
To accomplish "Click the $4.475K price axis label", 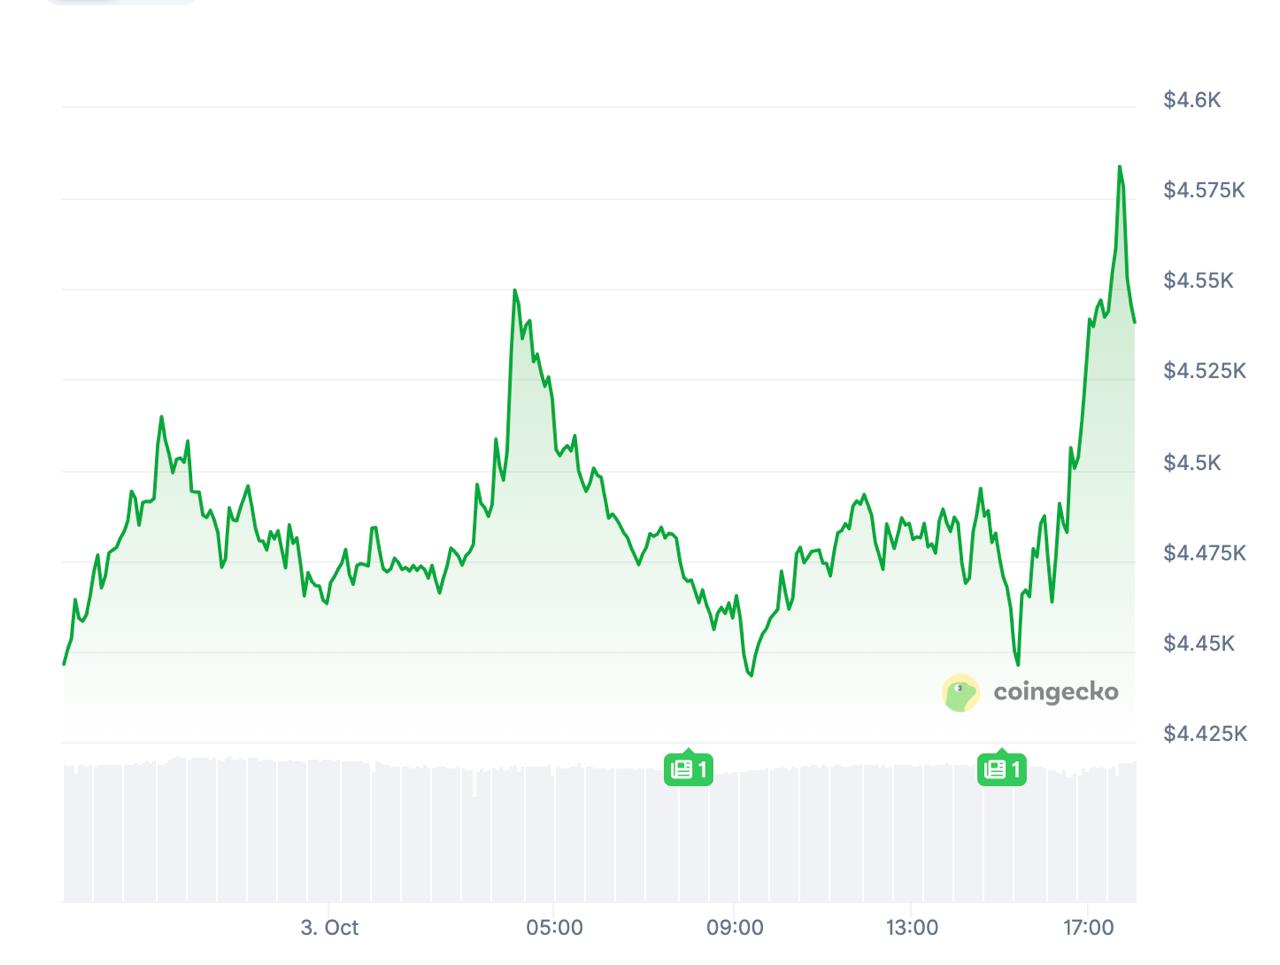I will tap(1204, 552).
